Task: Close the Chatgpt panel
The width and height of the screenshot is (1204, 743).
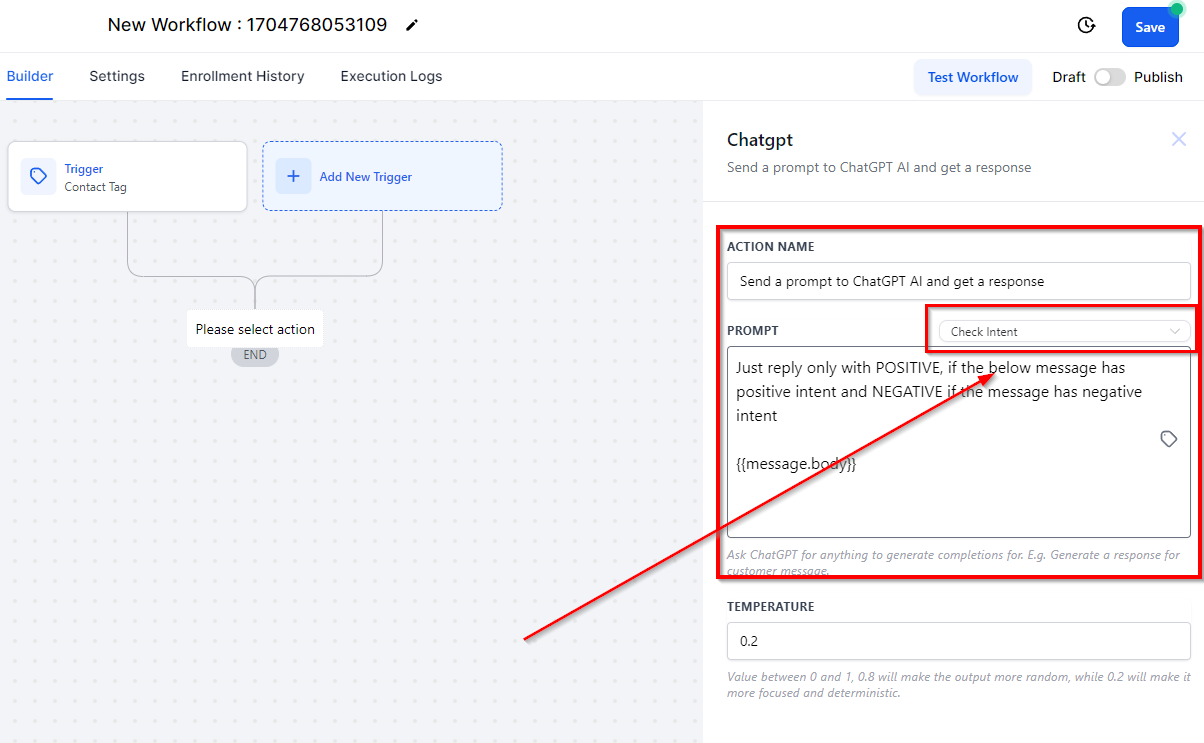Action: tap(1179, 140)
